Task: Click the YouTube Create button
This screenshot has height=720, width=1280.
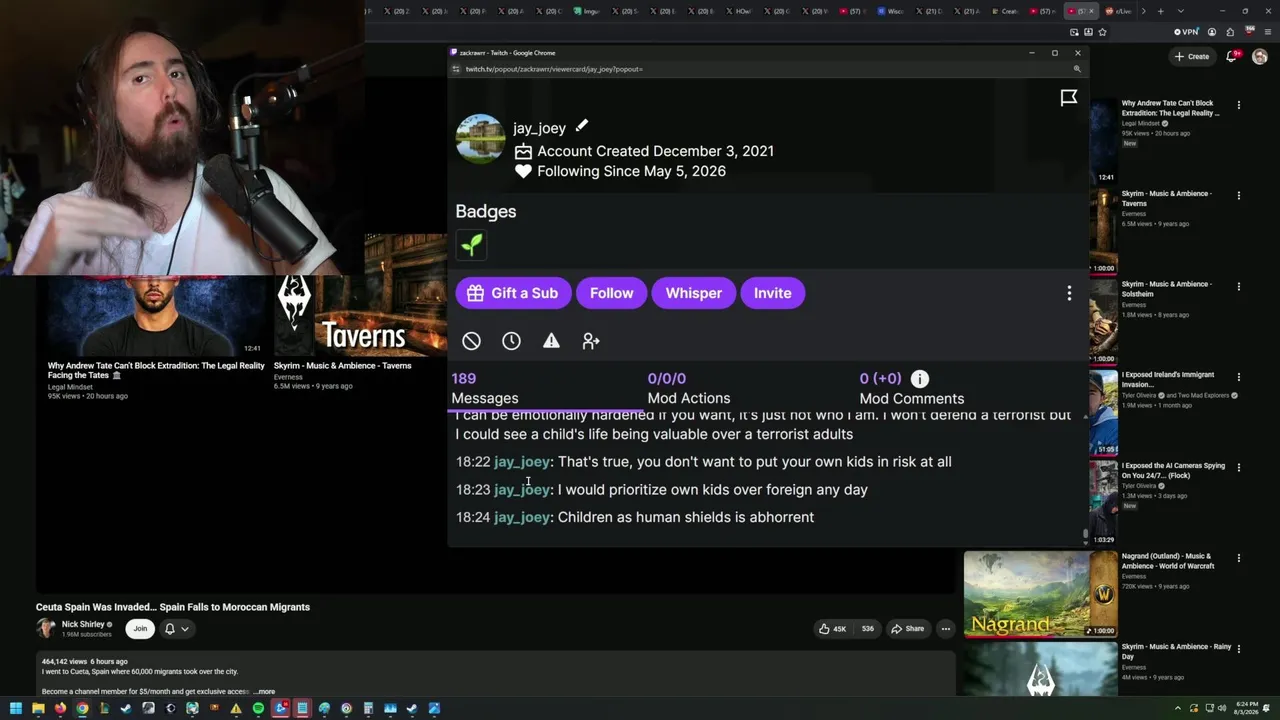Action: point(1192,56)
